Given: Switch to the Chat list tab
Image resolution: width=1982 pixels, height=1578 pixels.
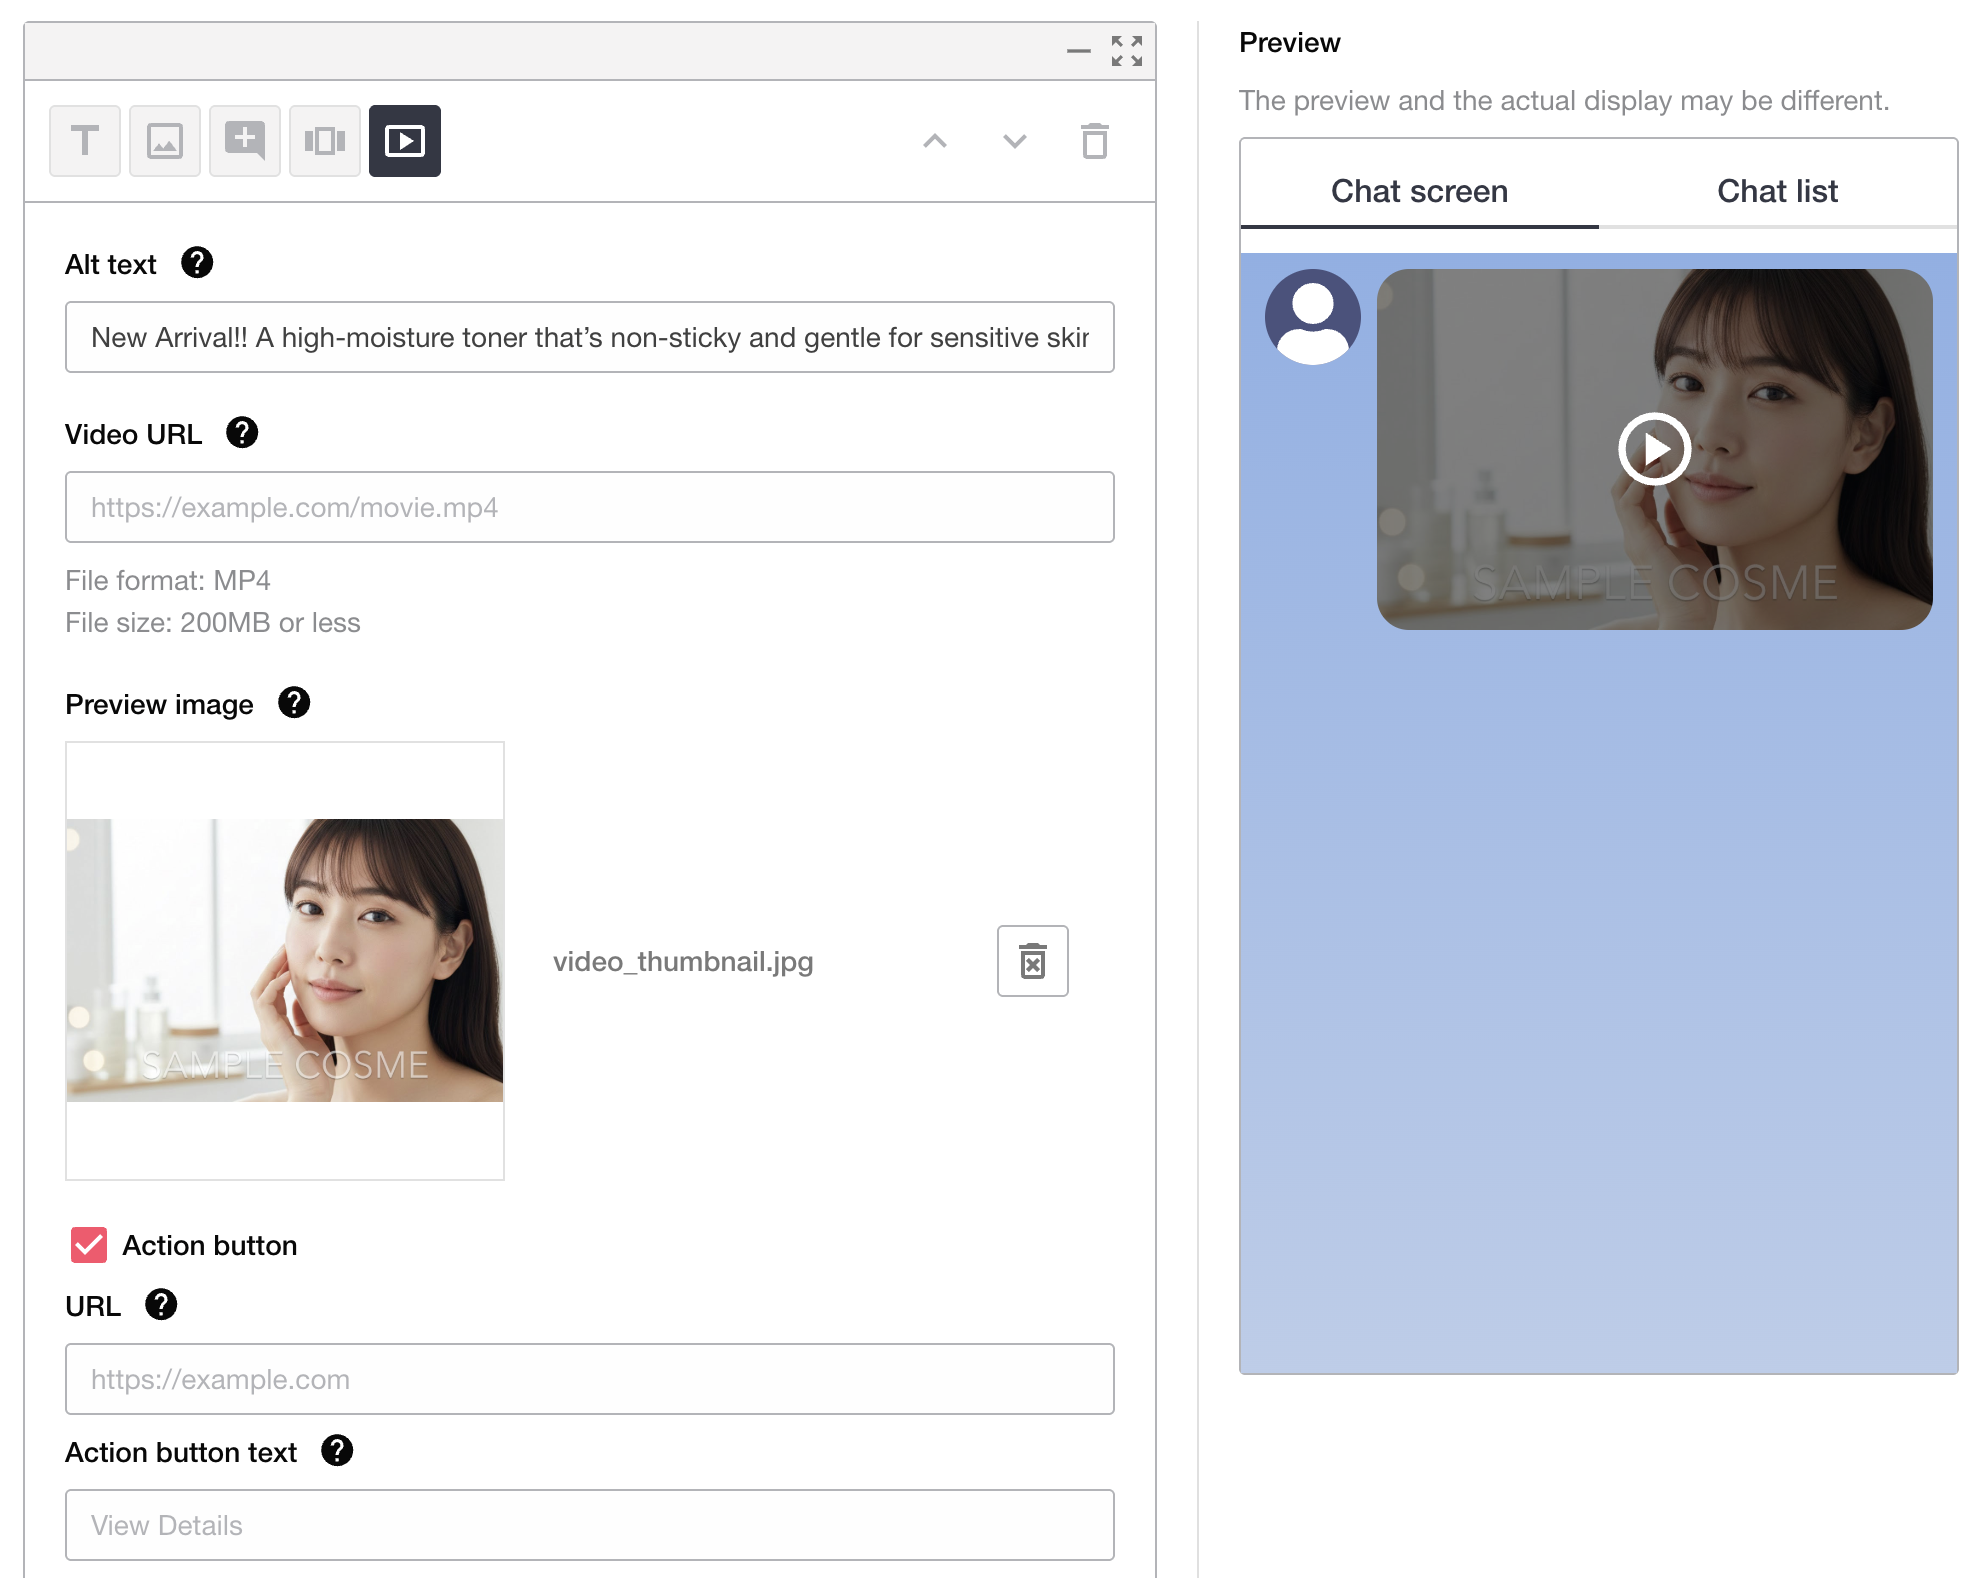Looking at the screenshot, I should point(1777,191).
